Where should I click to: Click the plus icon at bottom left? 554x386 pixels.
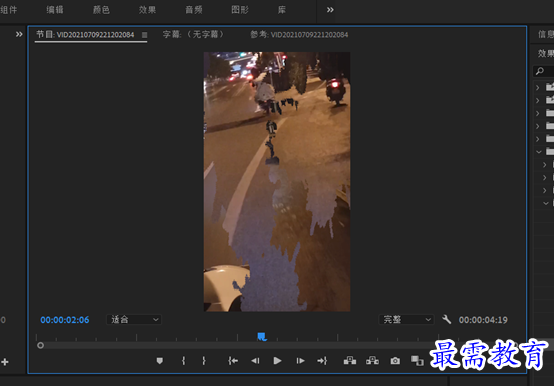5,362
